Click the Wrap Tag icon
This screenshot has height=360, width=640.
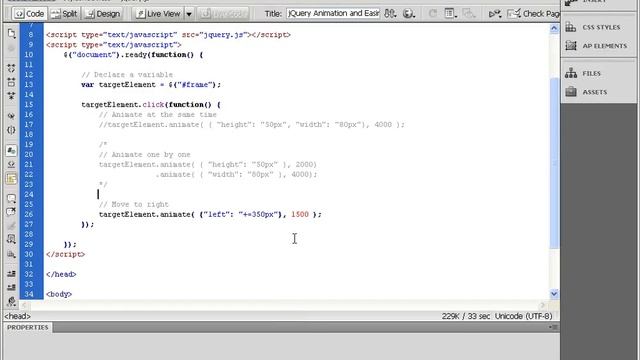coord(11,226)
